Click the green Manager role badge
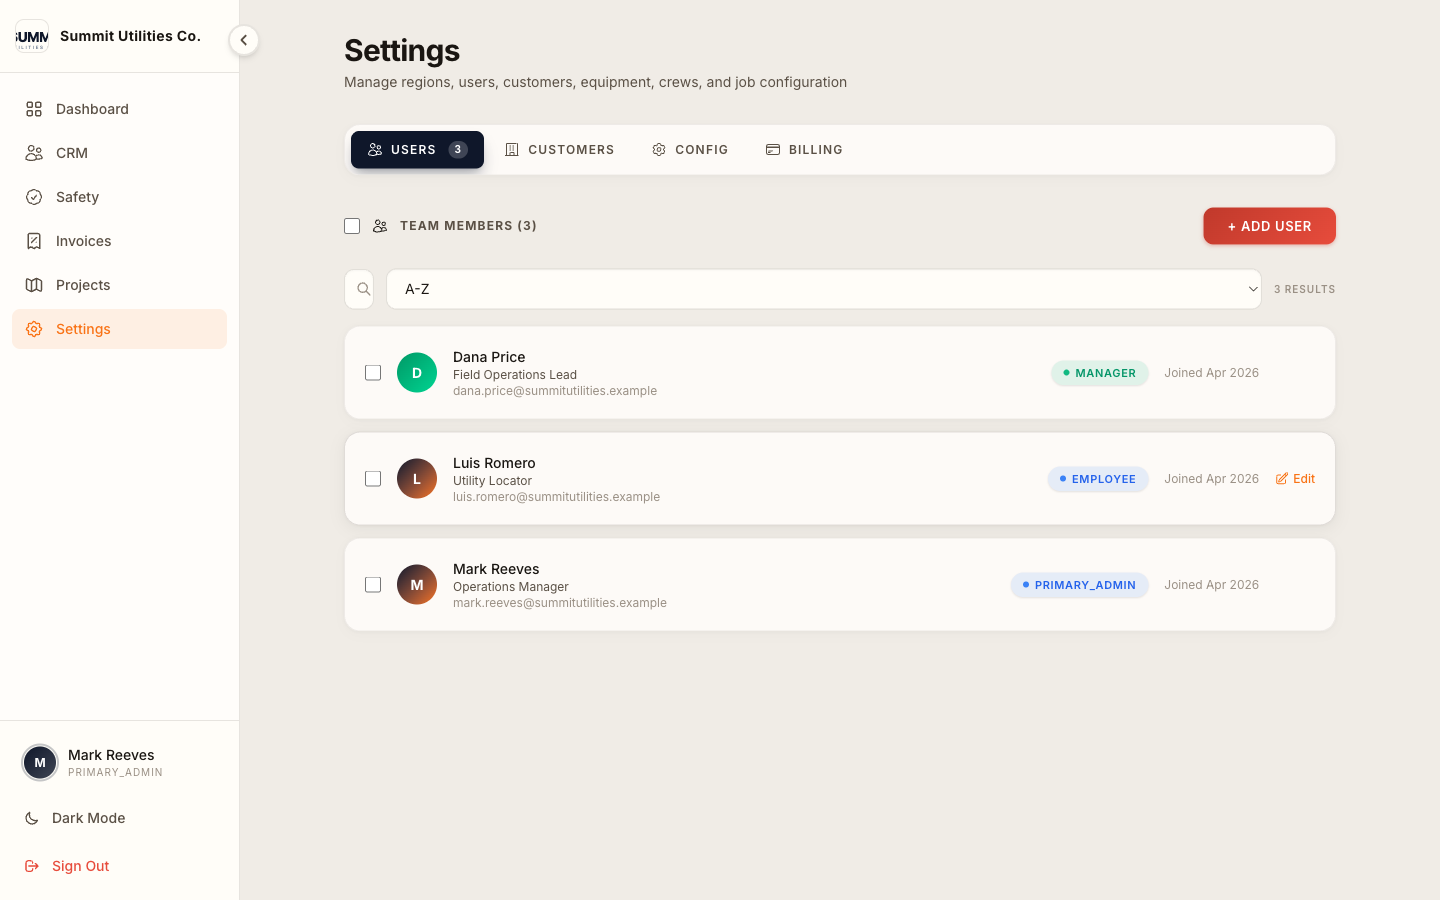The height and width of the screenshot is (900, 1440). [1099, 372]
